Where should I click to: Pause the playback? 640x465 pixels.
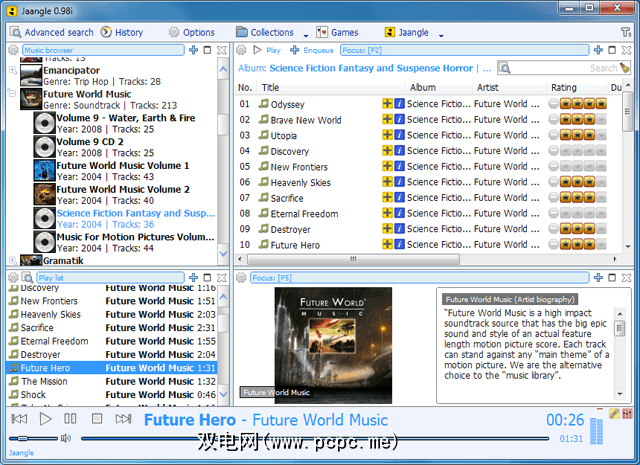tap(70, 419)
